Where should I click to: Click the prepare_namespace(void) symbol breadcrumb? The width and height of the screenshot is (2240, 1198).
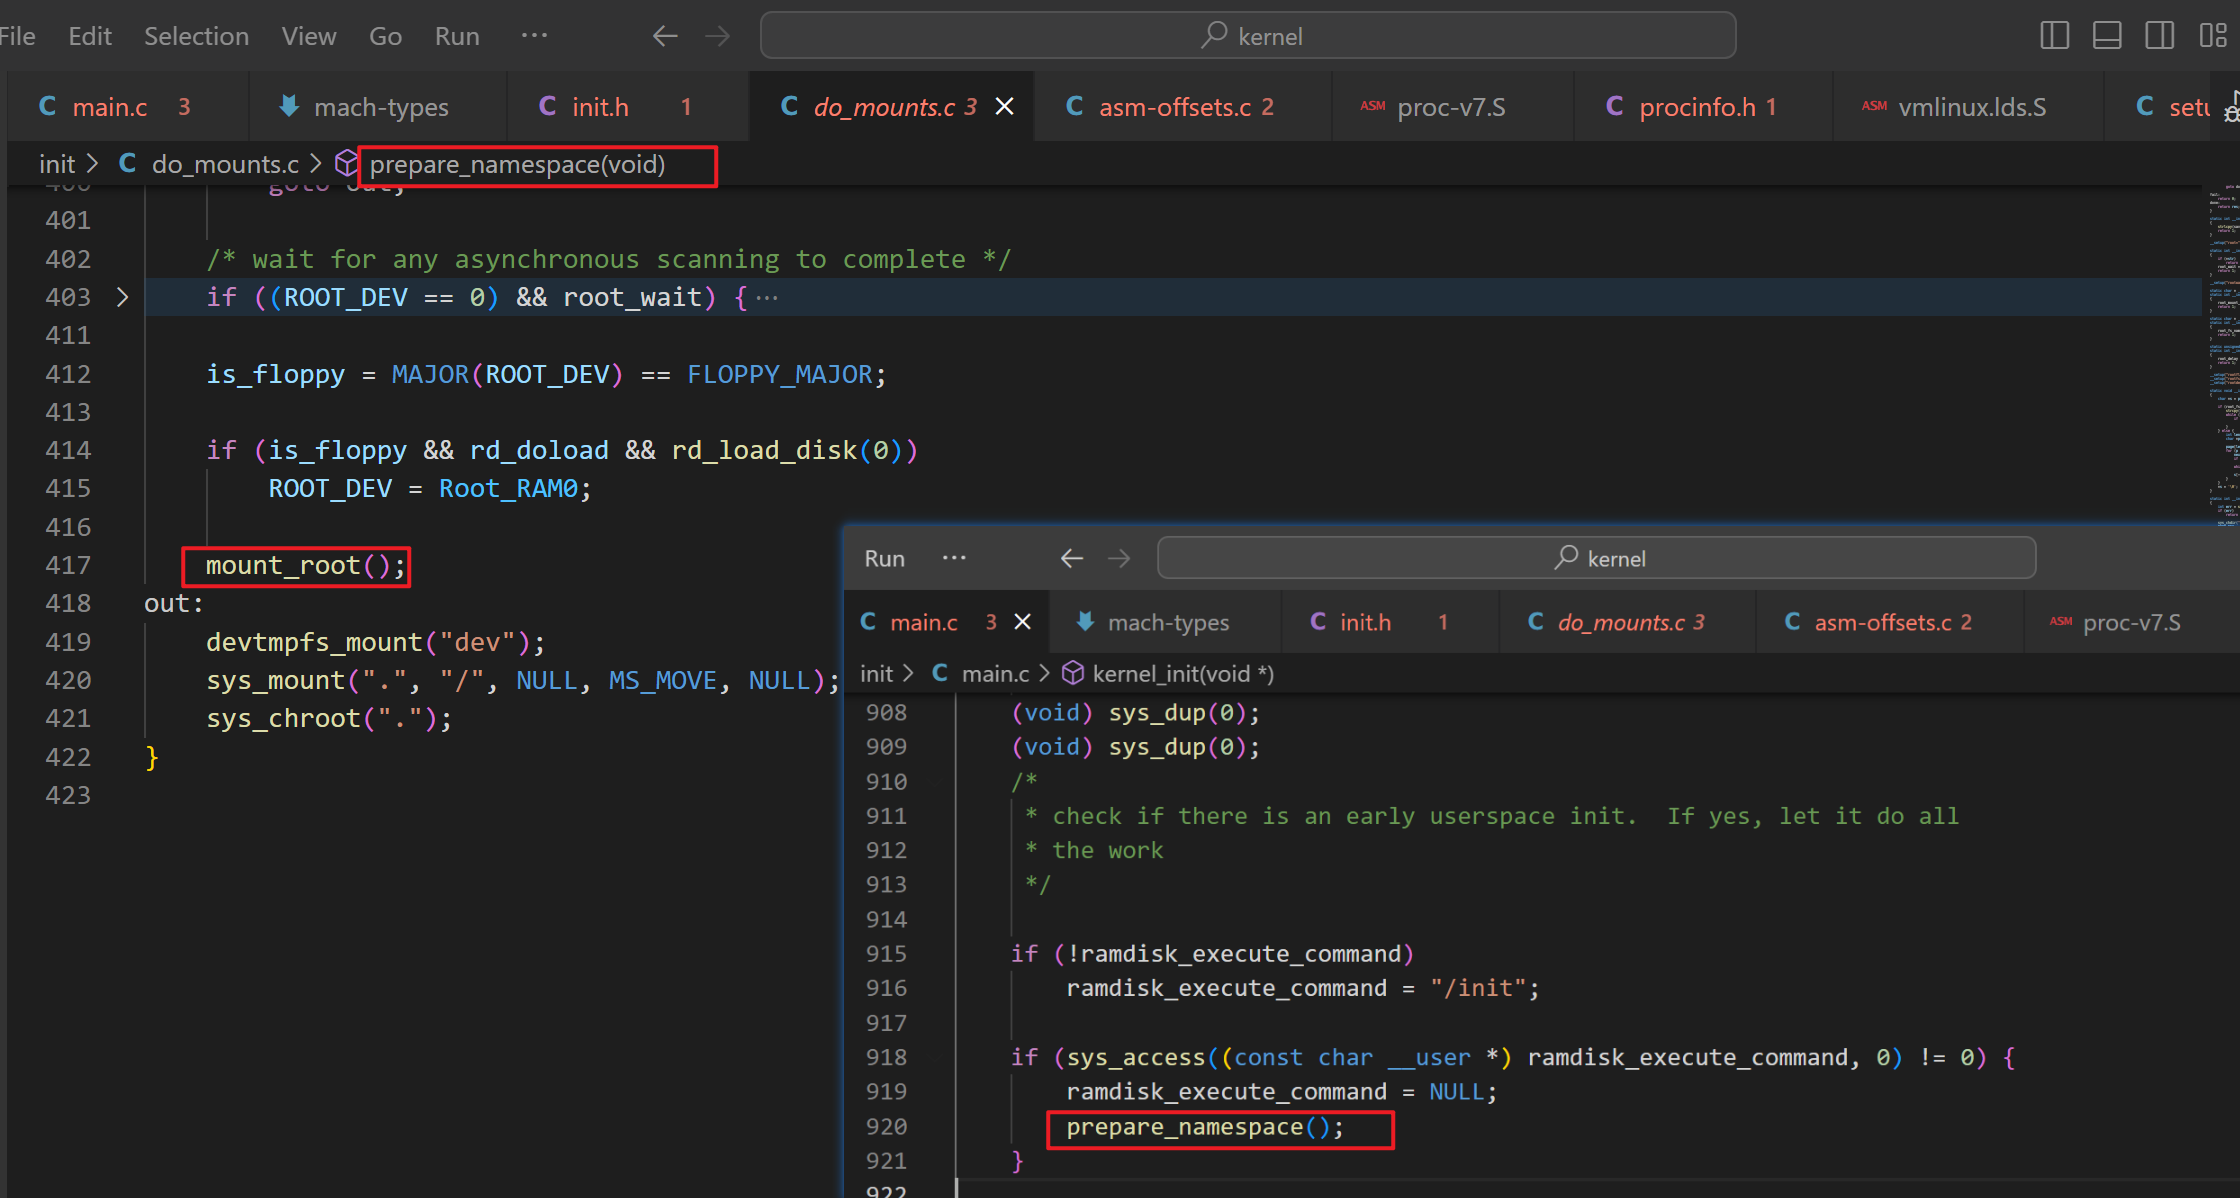point(517,164)
